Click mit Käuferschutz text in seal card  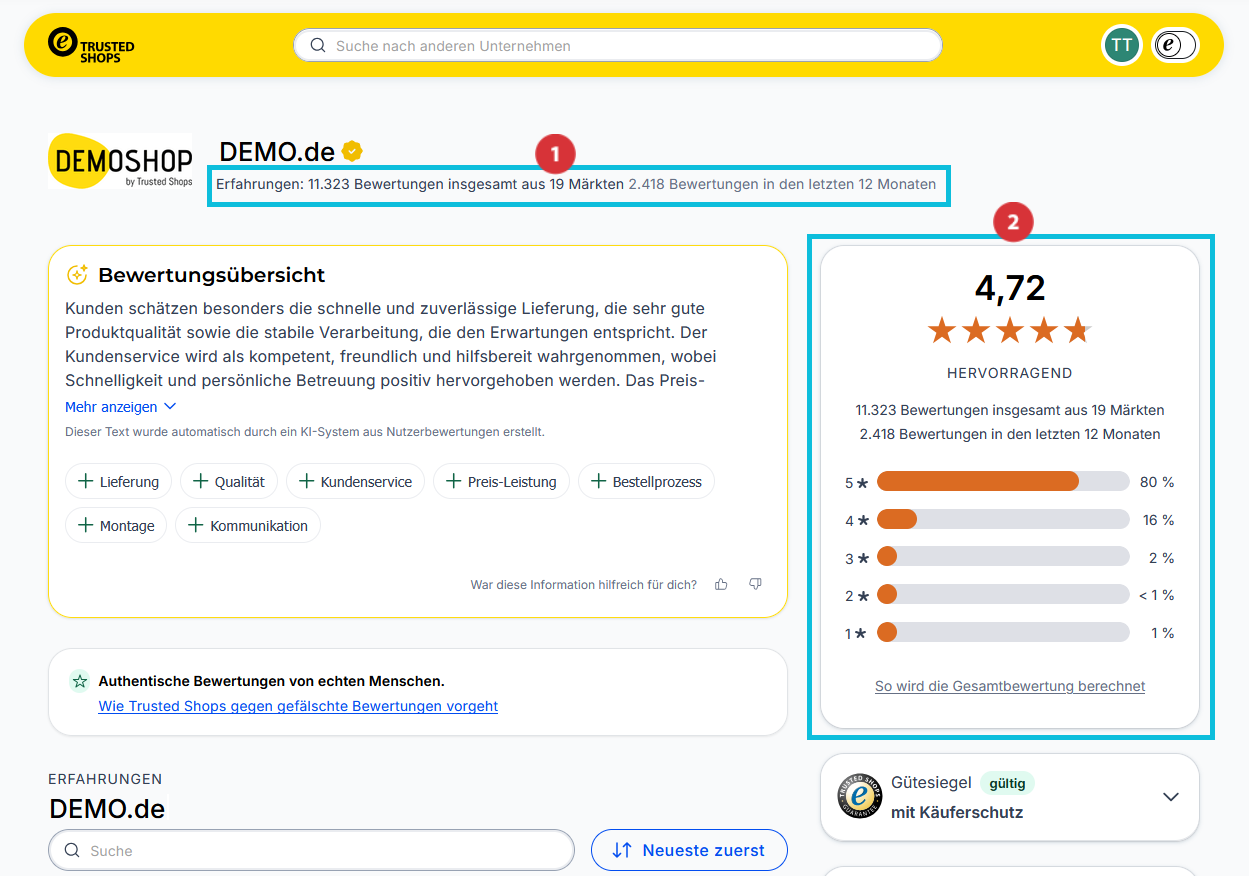(x=957, y=812)
